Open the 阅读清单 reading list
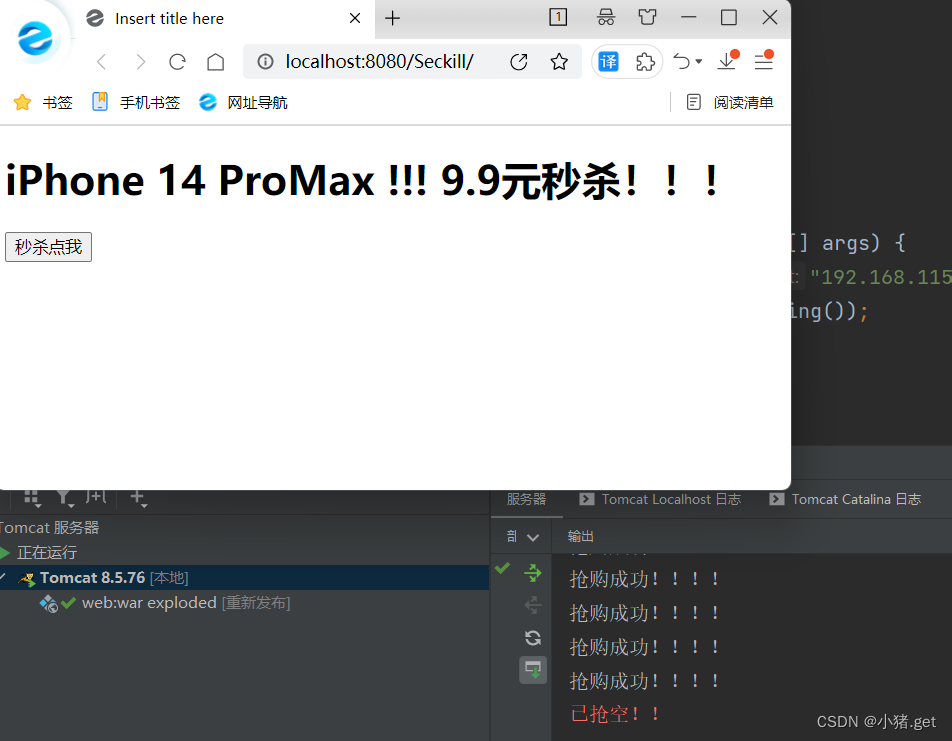952x741 pixels. 730,102
